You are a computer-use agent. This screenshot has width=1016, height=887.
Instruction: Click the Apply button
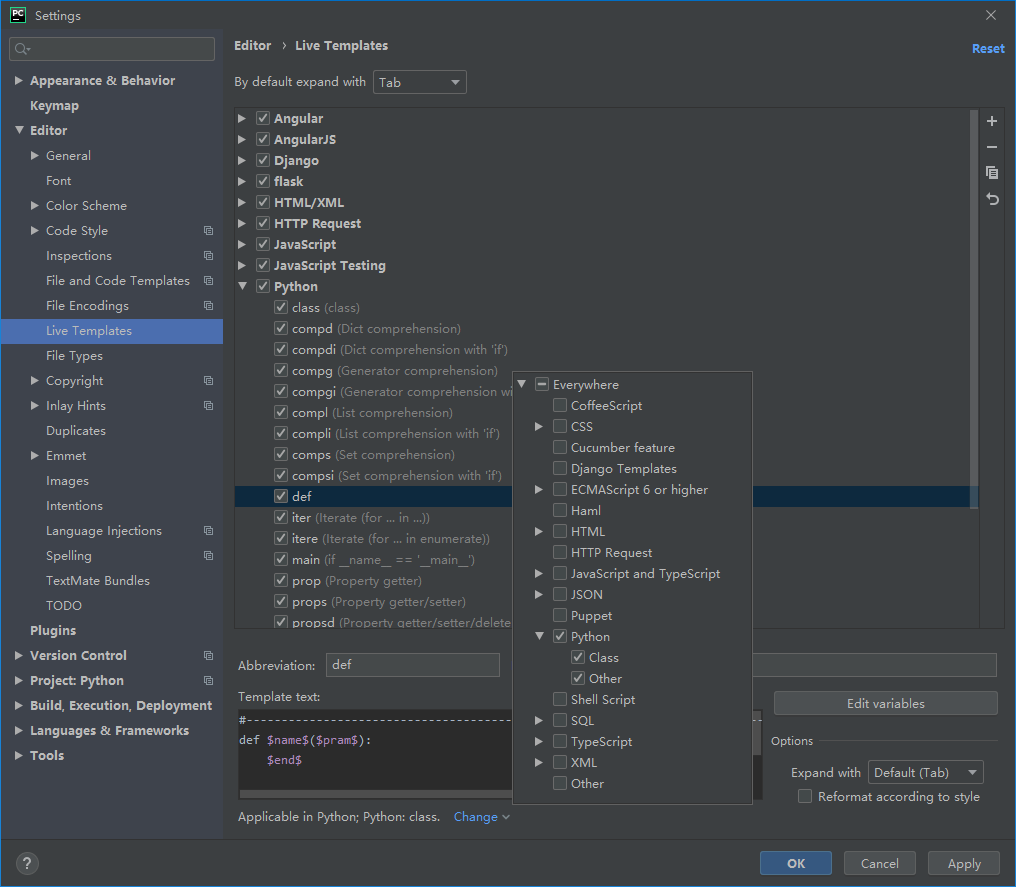tap(964, 863)
